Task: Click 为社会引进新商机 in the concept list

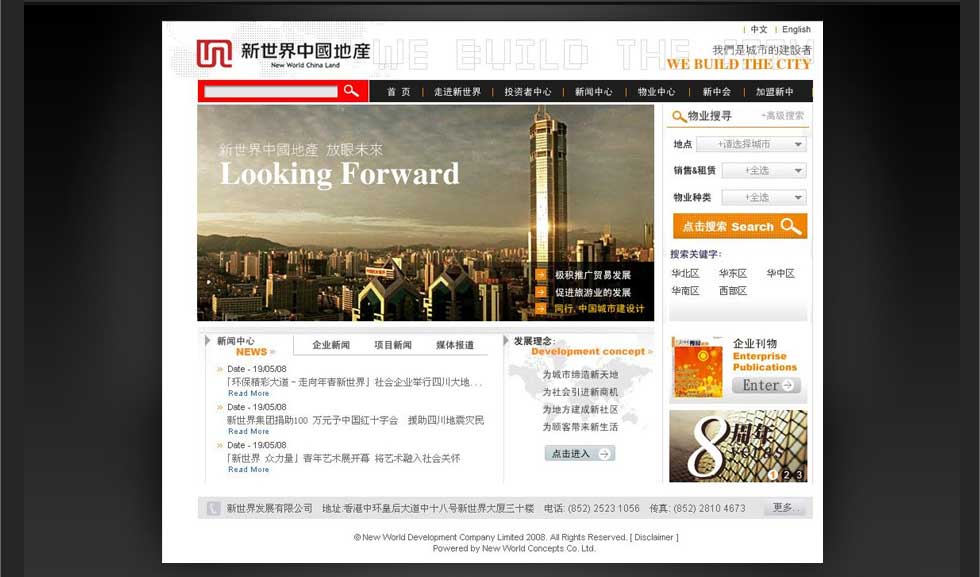Action: coord(580,392)
